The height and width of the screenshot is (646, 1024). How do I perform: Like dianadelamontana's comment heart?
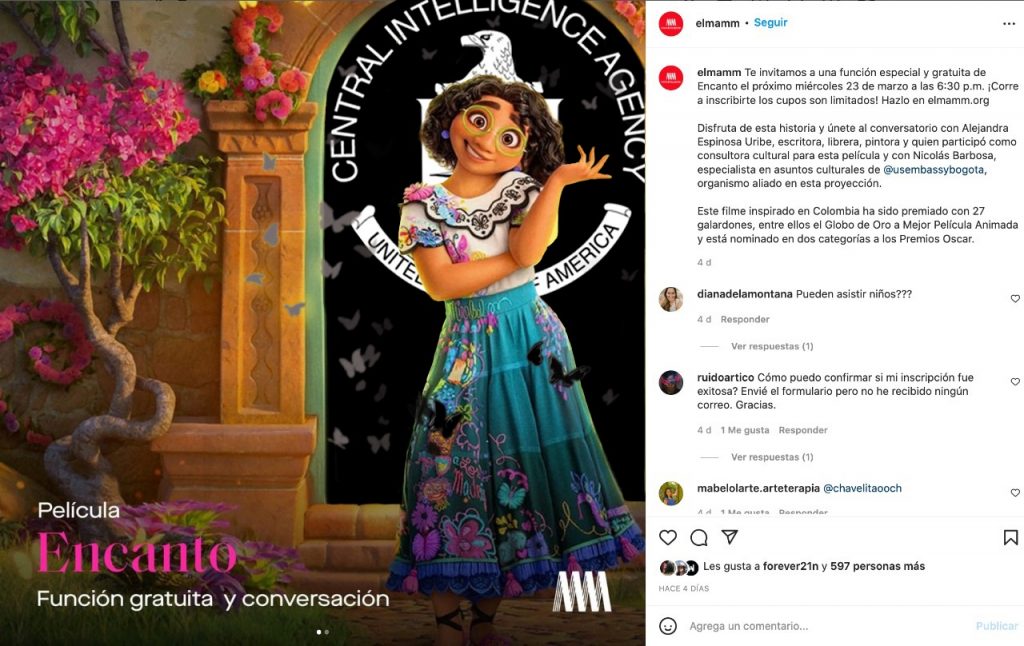pyautogui.click(x=1015, y=299)
